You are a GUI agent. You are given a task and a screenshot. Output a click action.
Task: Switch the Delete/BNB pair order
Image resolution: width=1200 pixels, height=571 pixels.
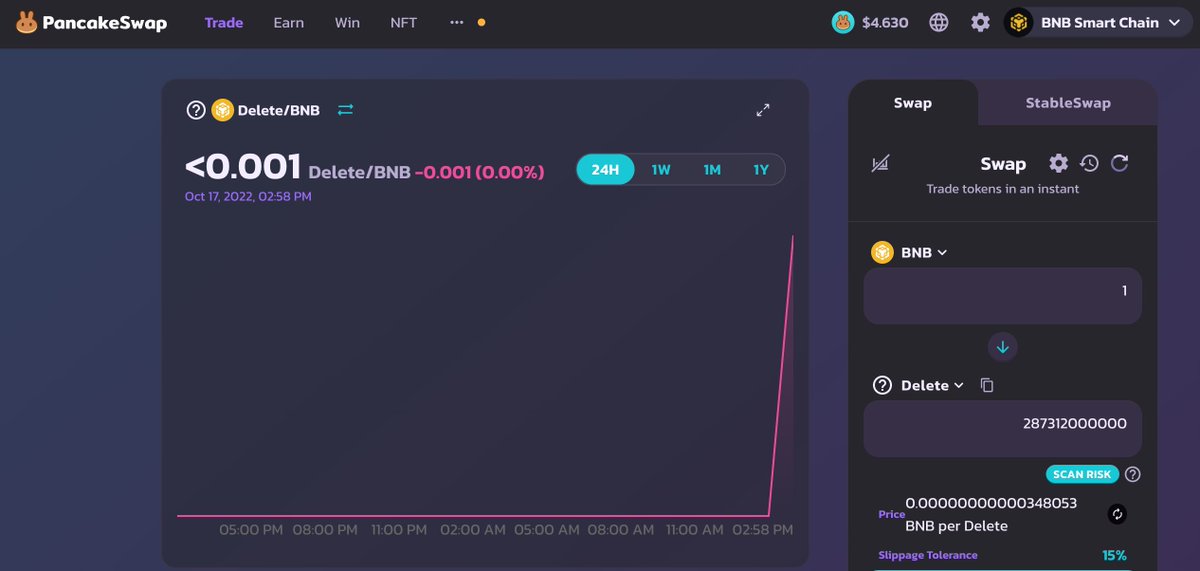[x=345, y=110]
